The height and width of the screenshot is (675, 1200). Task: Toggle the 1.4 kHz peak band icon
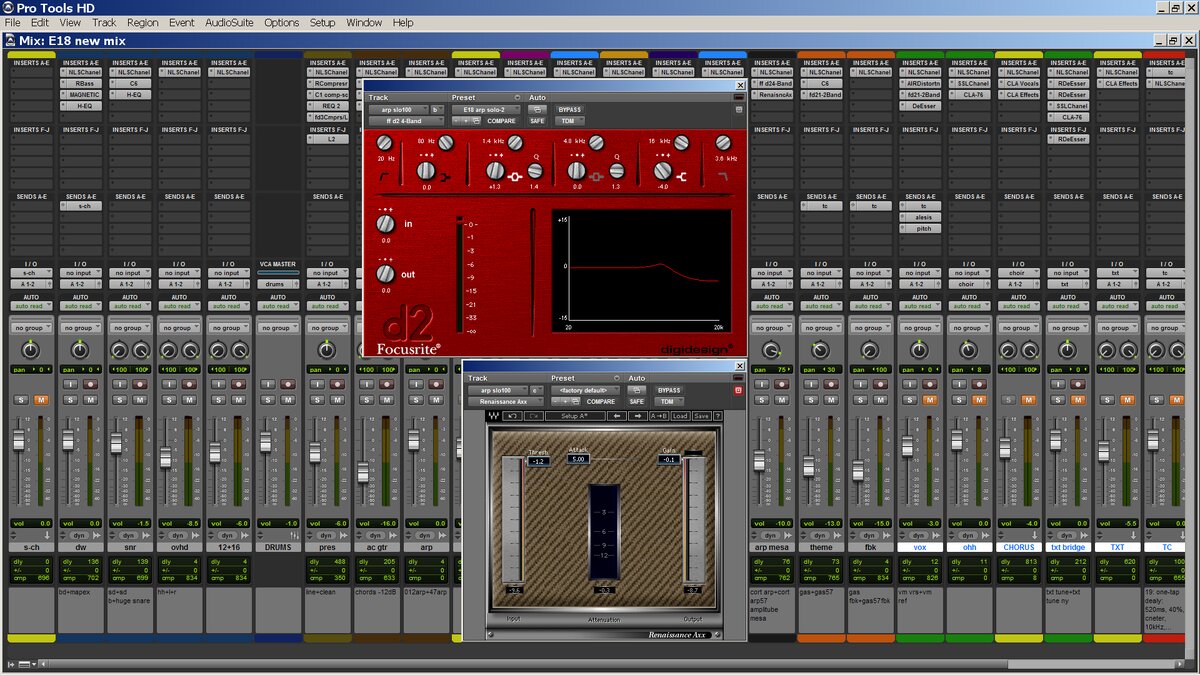[x=515, y=177]
